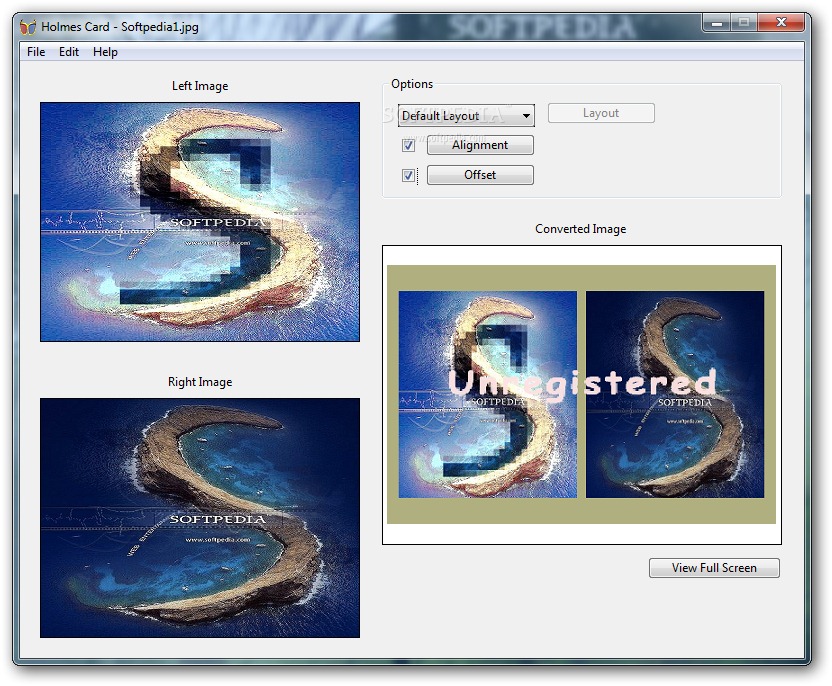Click the title 'Holmes Card - Softpedia1.jpg'
The width and height of the screenshot is (832, 686).
[120, 27]
